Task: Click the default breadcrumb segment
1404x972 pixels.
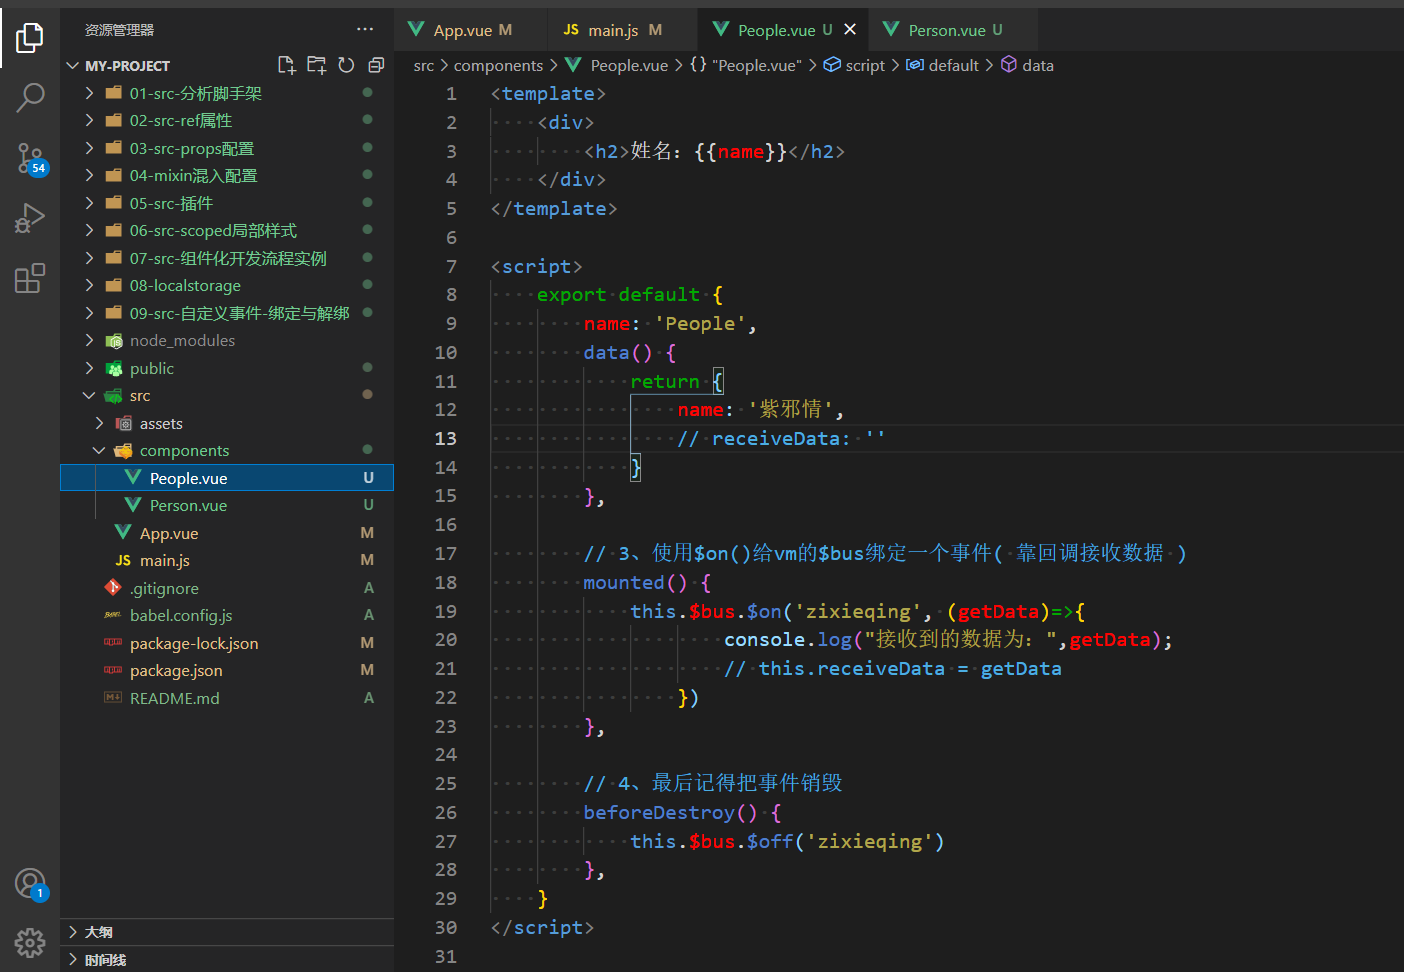Action: [x=942, y=65]
